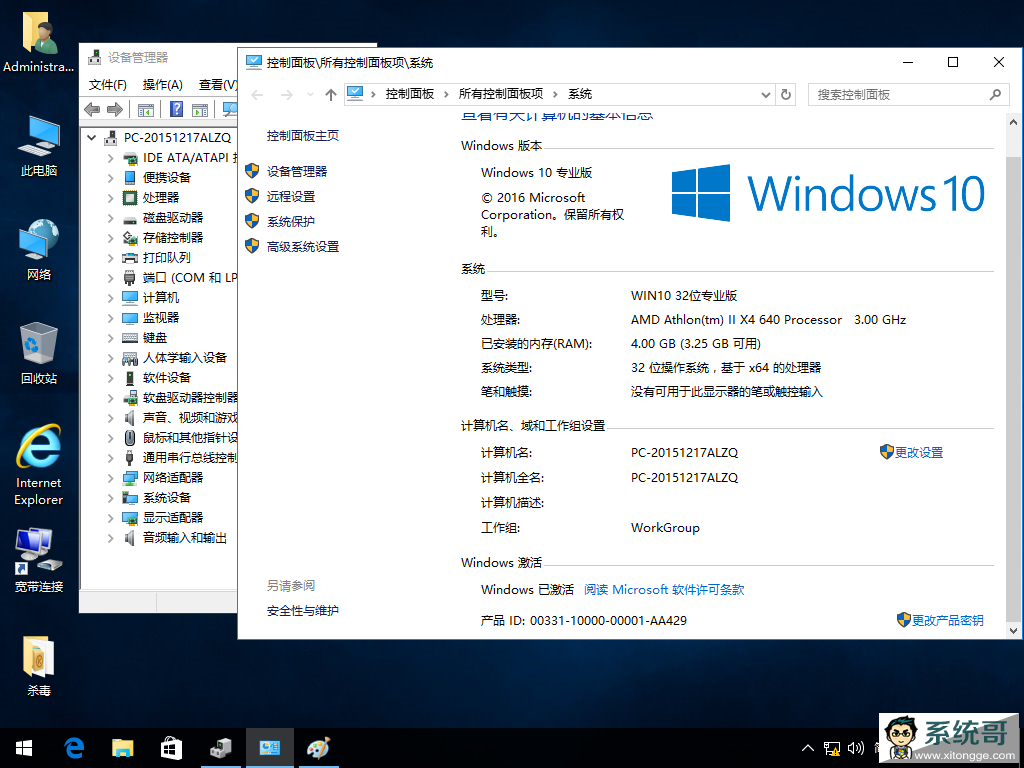
Task: Click the scroll down arrow in System window
Action: 1014,631
